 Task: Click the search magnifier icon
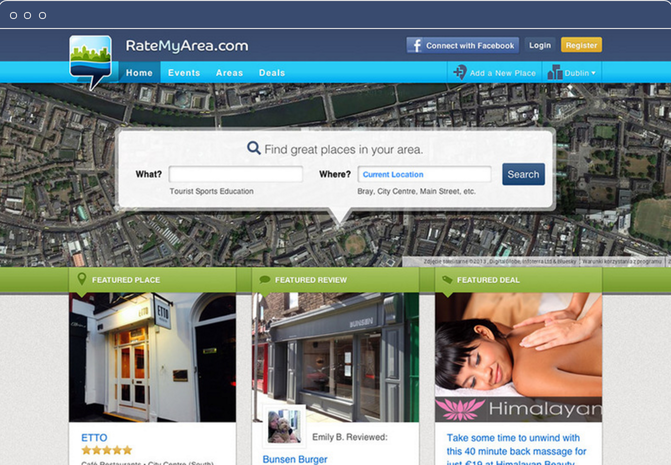254,148
